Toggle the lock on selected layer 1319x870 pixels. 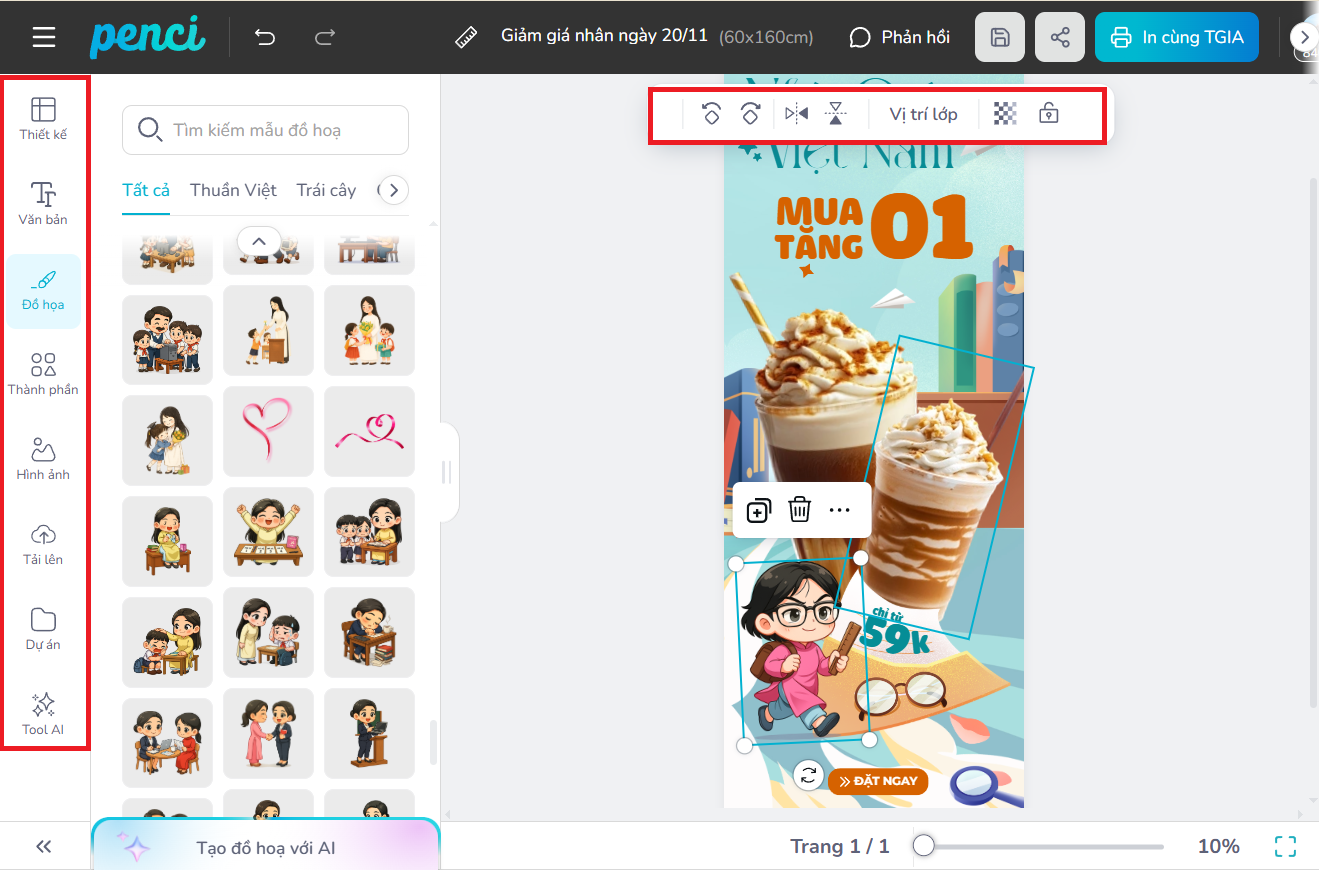(x=1048, y=114)
